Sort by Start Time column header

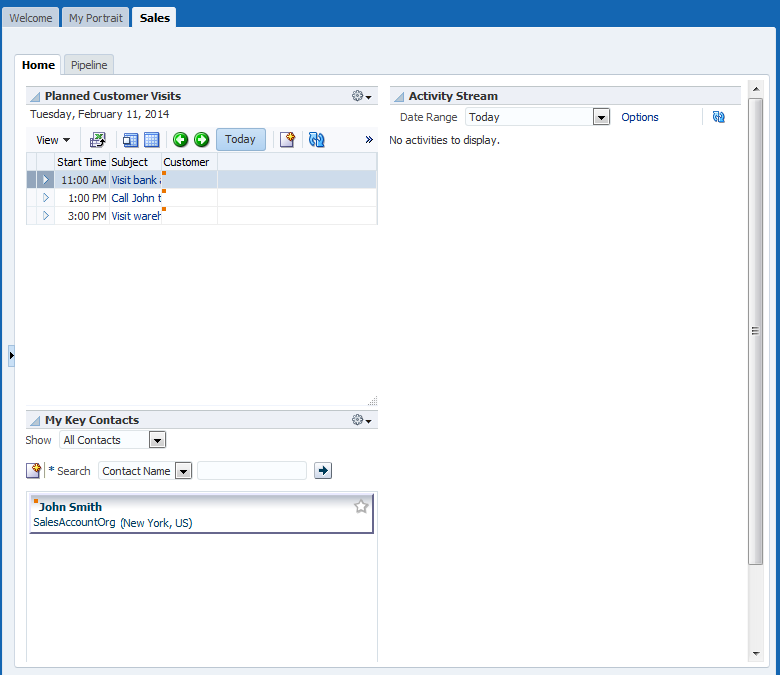pos(82,162)
